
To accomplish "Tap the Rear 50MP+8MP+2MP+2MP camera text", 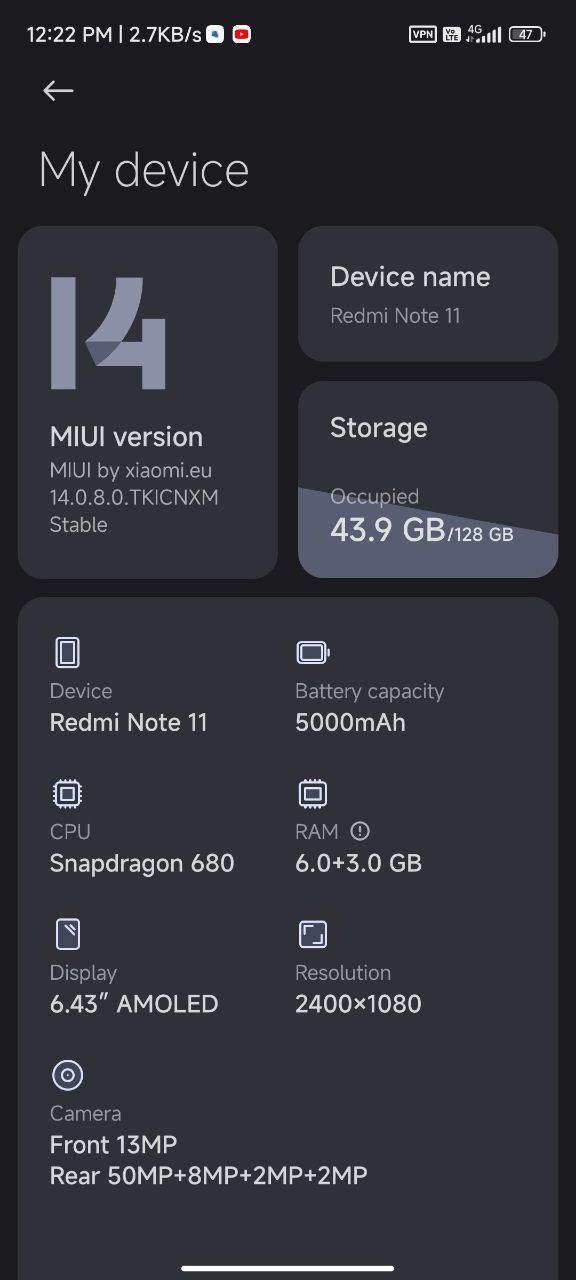I will [x=209, y=1175].
